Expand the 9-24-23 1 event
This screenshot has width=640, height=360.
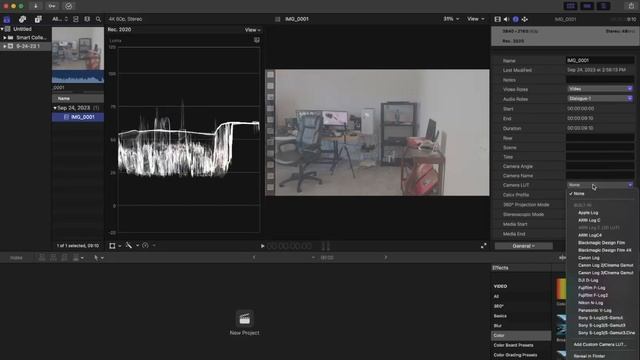pyautogui.click(x=4, y=46)
